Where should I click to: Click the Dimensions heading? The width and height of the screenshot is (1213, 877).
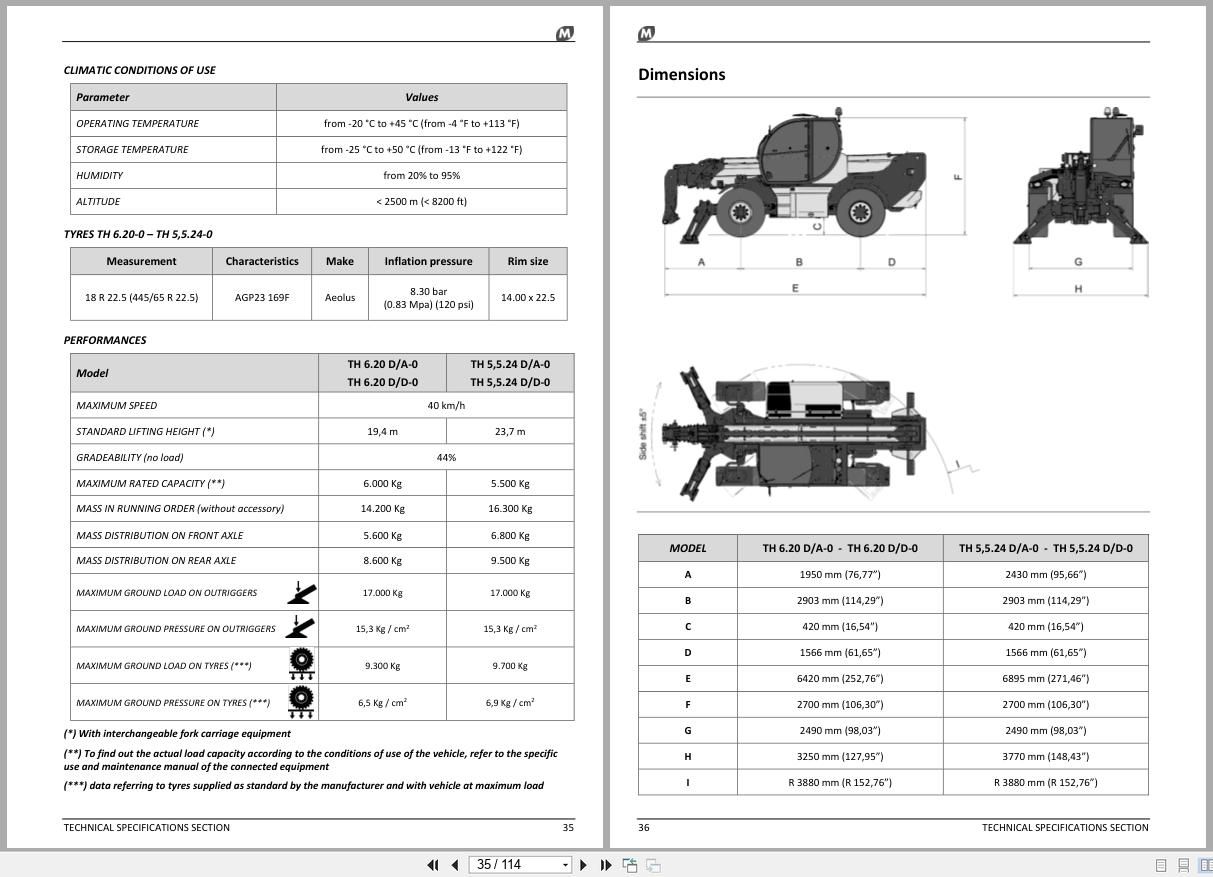pyautogui.click(x=682, y=74)
